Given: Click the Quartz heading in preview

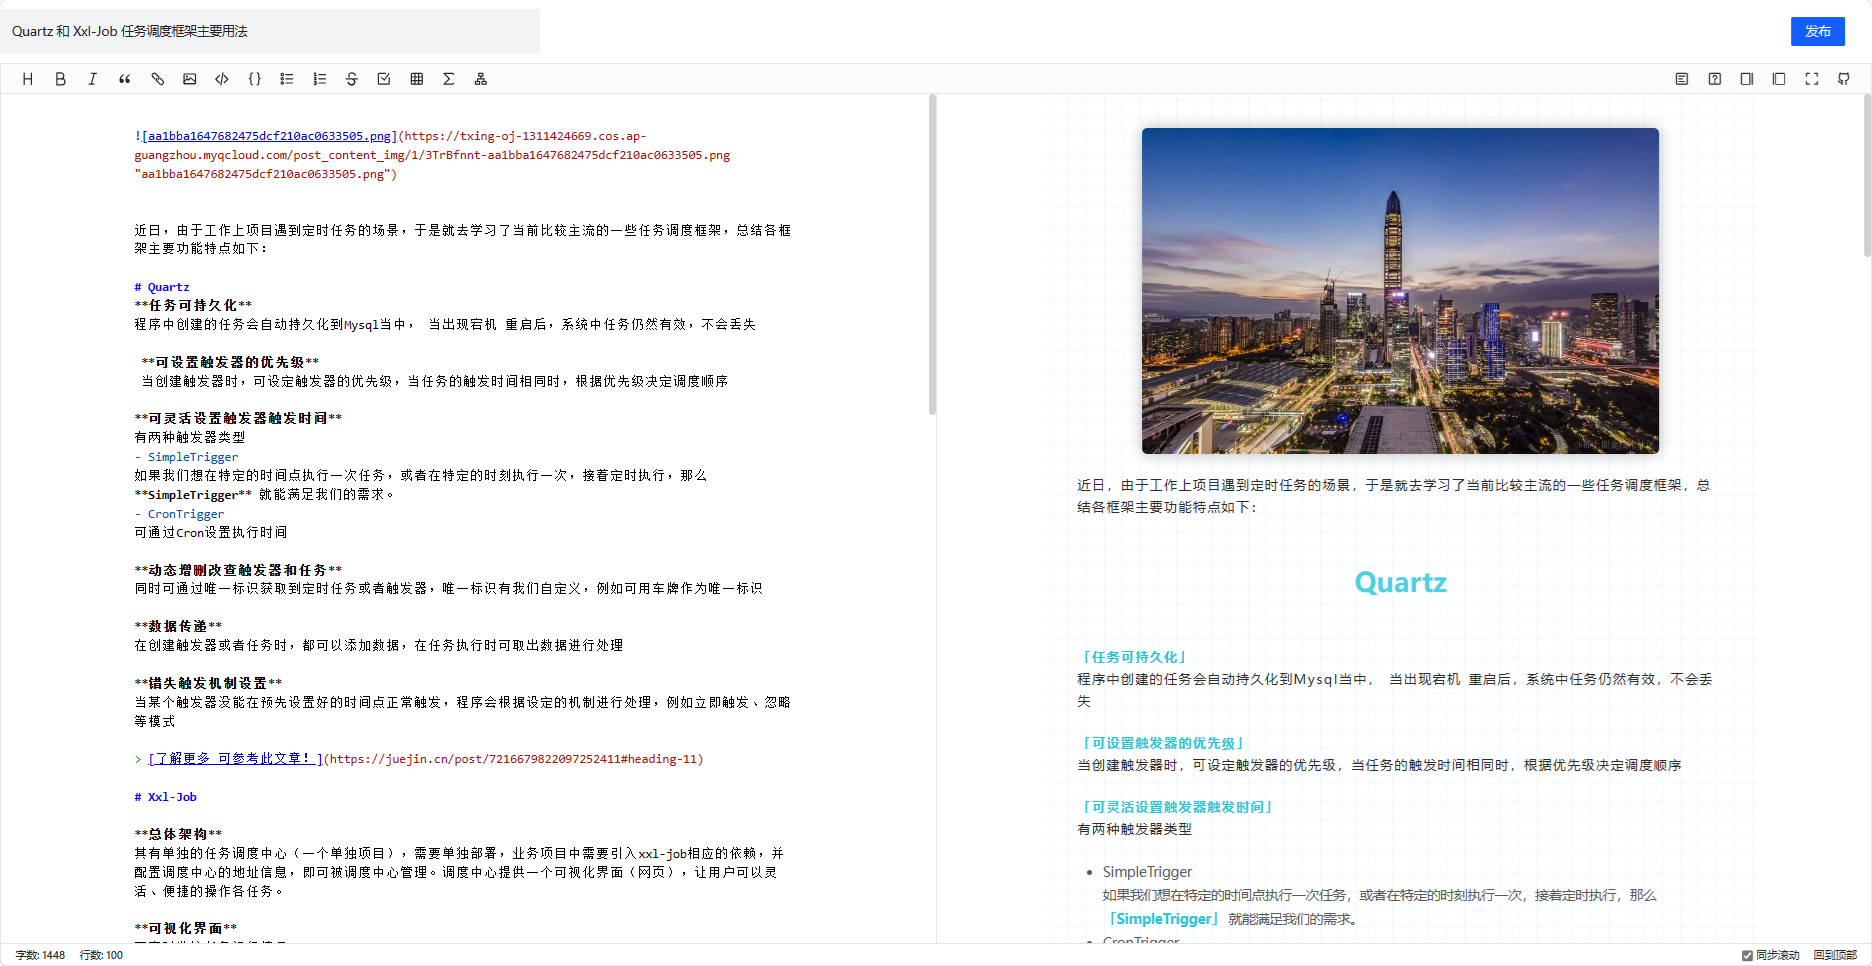Looking at the screenshot, I should point(1400,582).
